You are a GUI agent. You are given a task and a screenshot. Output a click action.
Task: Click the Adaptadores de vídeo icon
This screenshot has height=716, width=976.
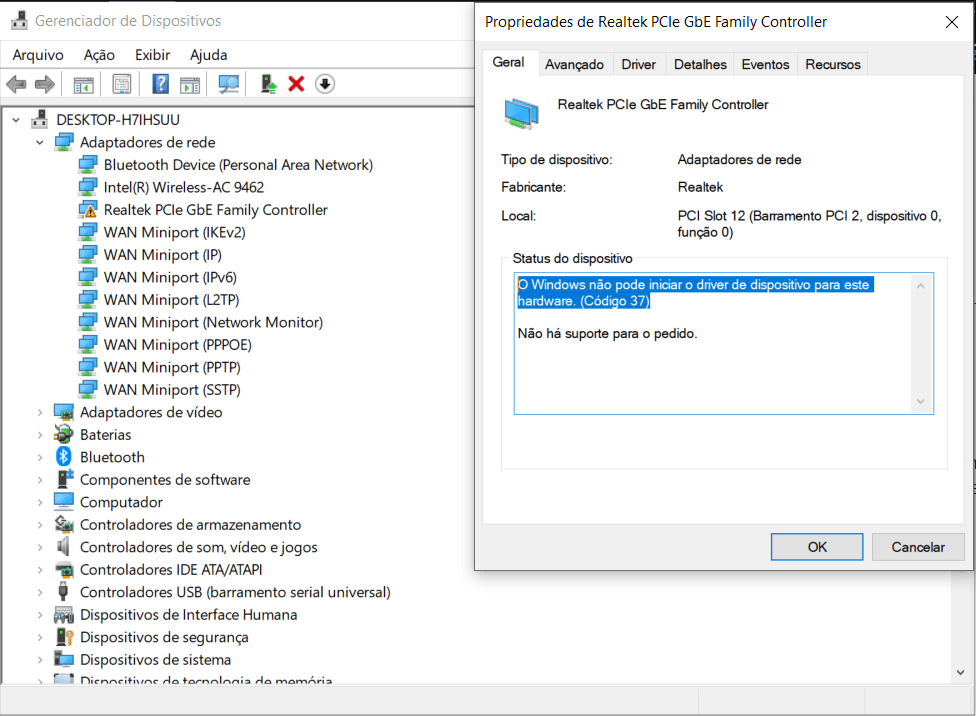63,412
